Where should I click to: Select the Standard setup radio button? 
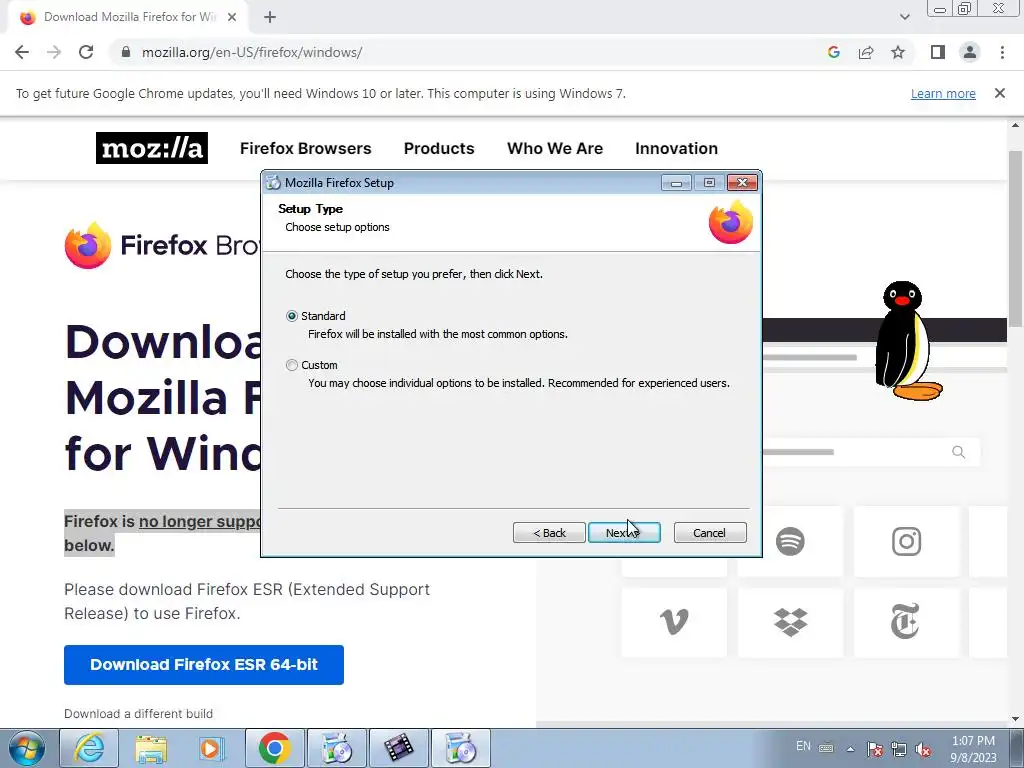292,316
